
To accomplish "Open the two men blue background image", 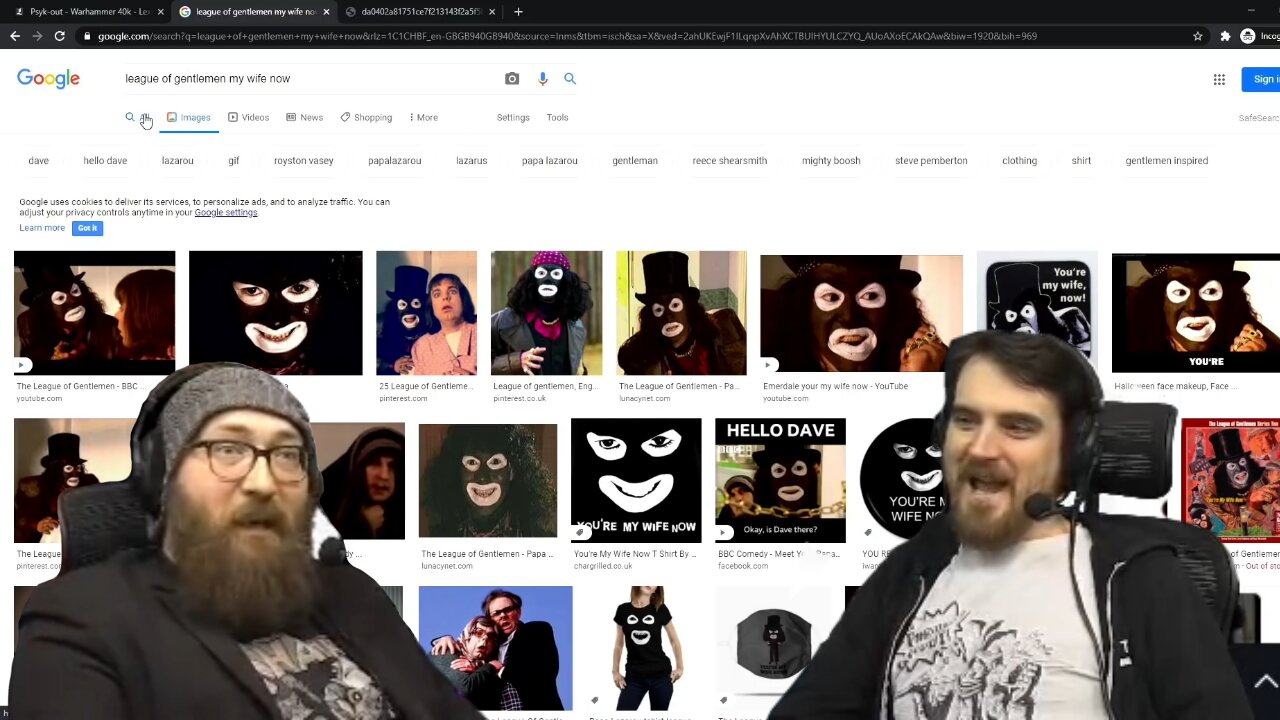I will [x=495, y=648].
